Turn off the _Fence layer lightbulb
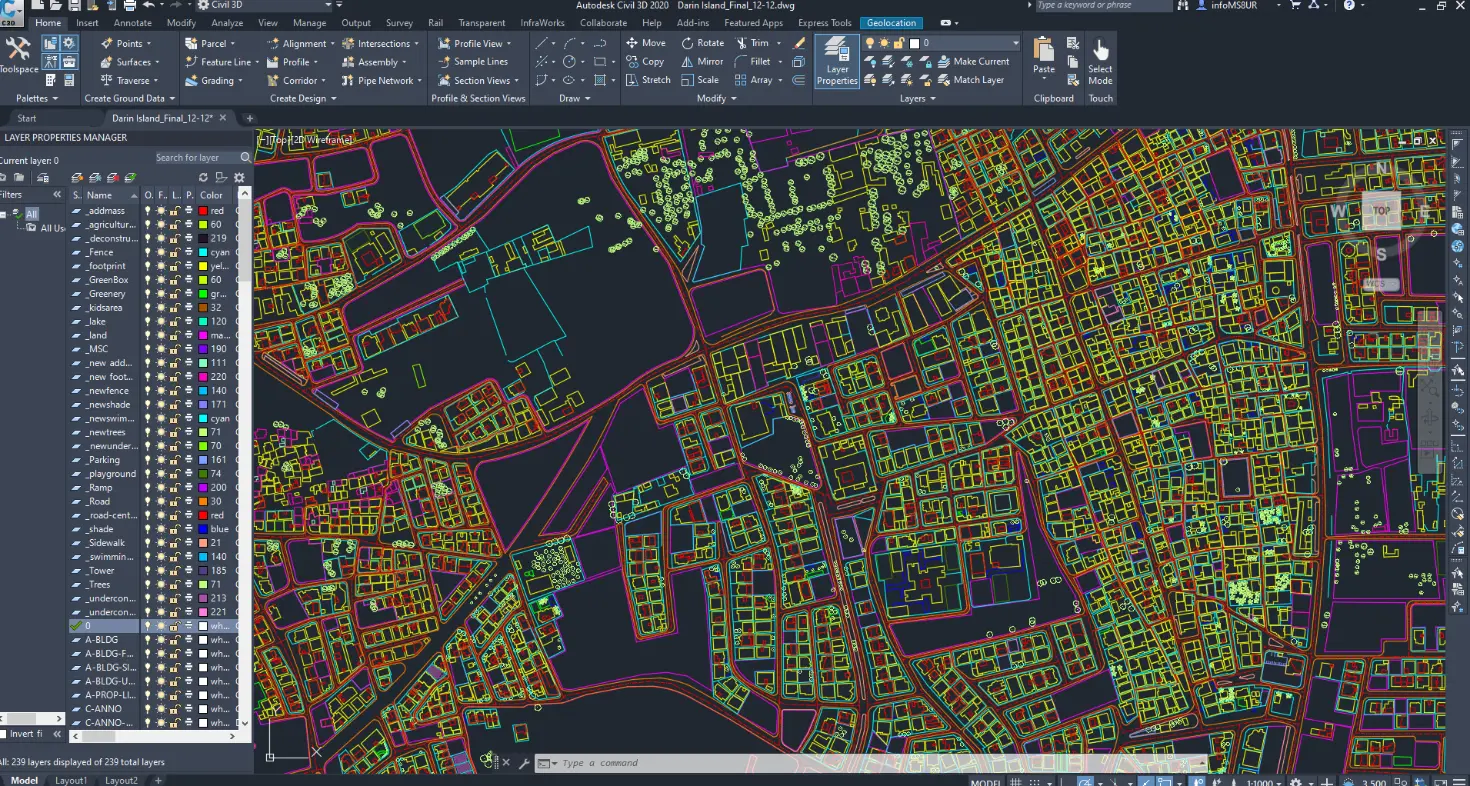Image resolution: width=1470 pixels, height=786 pixels. coord(149,253)
